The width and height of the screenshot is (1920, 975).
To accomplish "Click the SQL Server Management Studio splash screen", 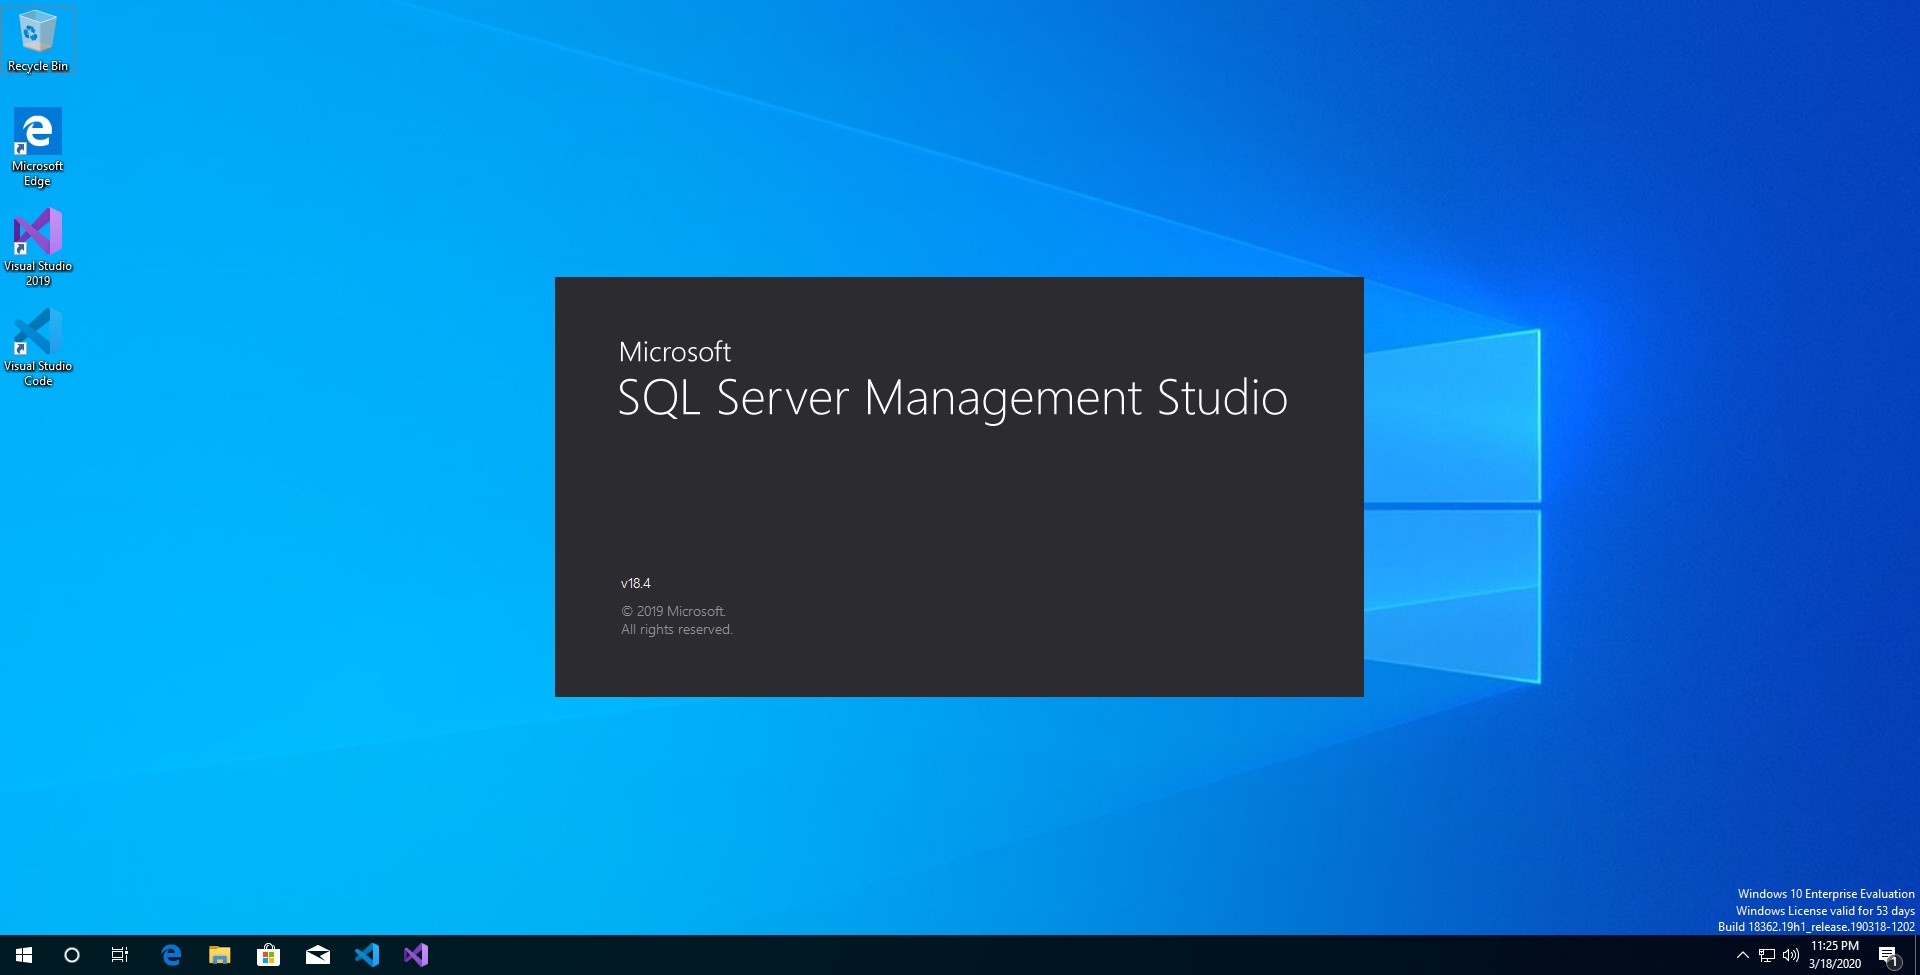I will [959, 486].
